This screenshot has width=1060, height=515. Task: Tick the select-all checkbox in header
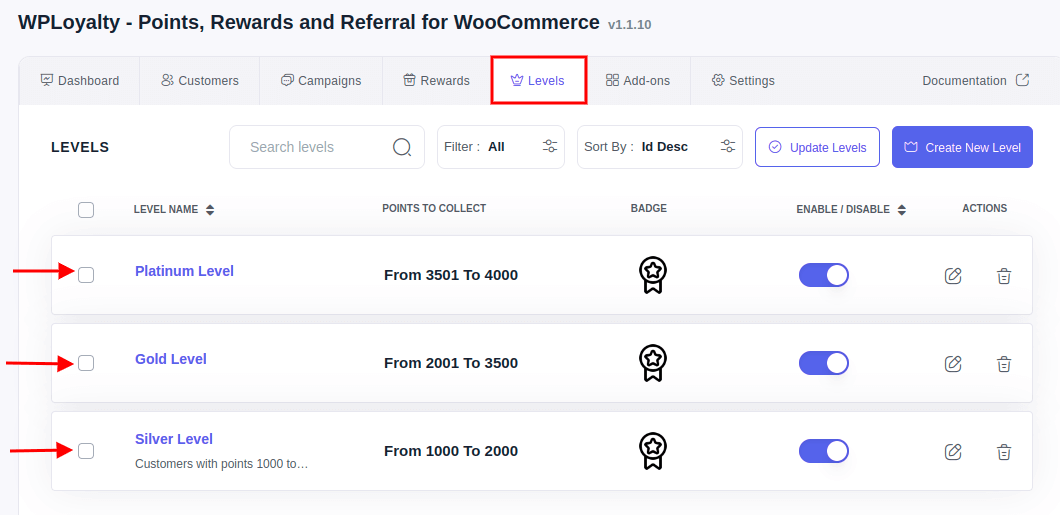click(86, 210)
